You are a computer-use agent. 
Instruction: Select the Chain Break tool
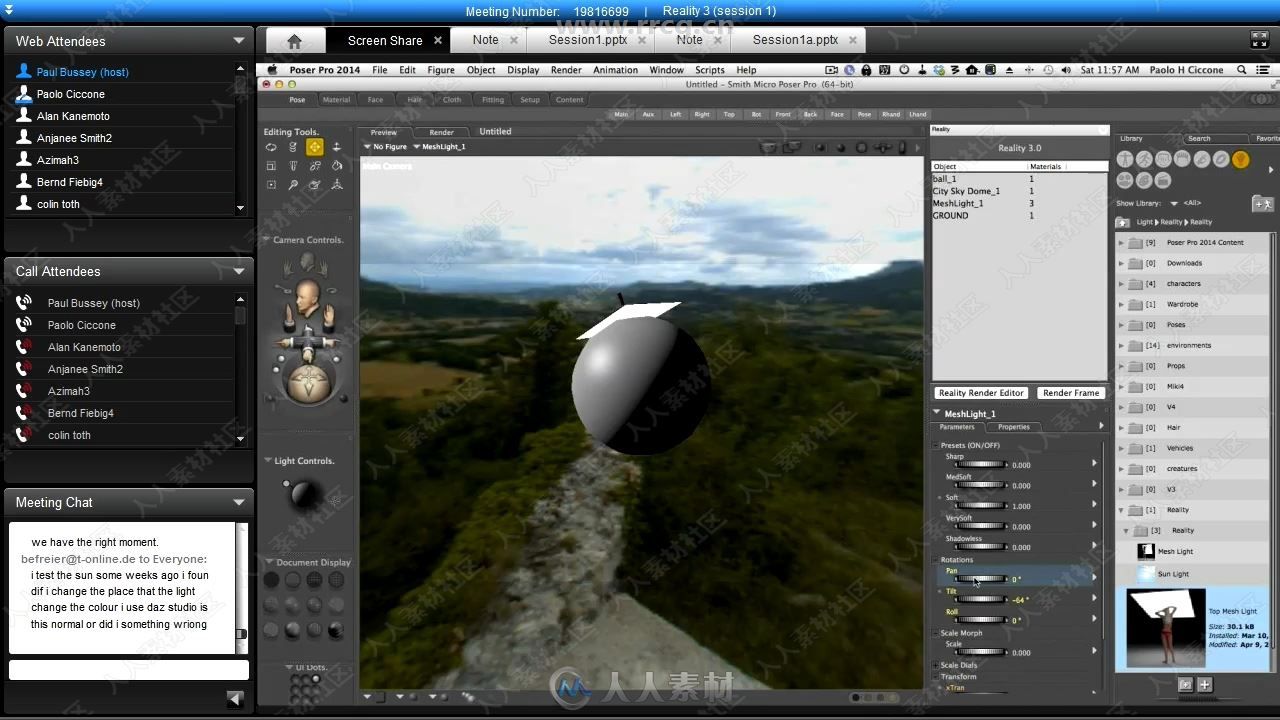tap(315, 166)
